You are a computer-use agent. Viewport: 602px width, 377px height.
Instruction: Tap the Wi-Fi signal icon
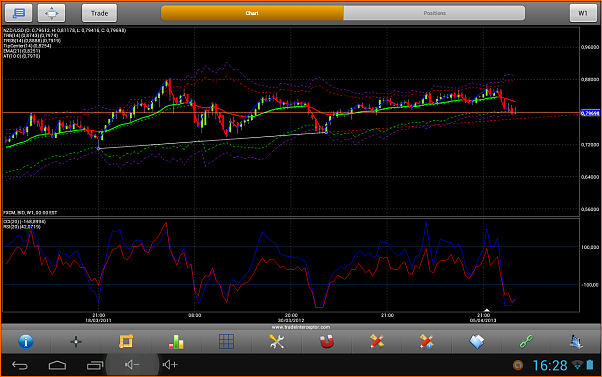[x=577, y=365]
